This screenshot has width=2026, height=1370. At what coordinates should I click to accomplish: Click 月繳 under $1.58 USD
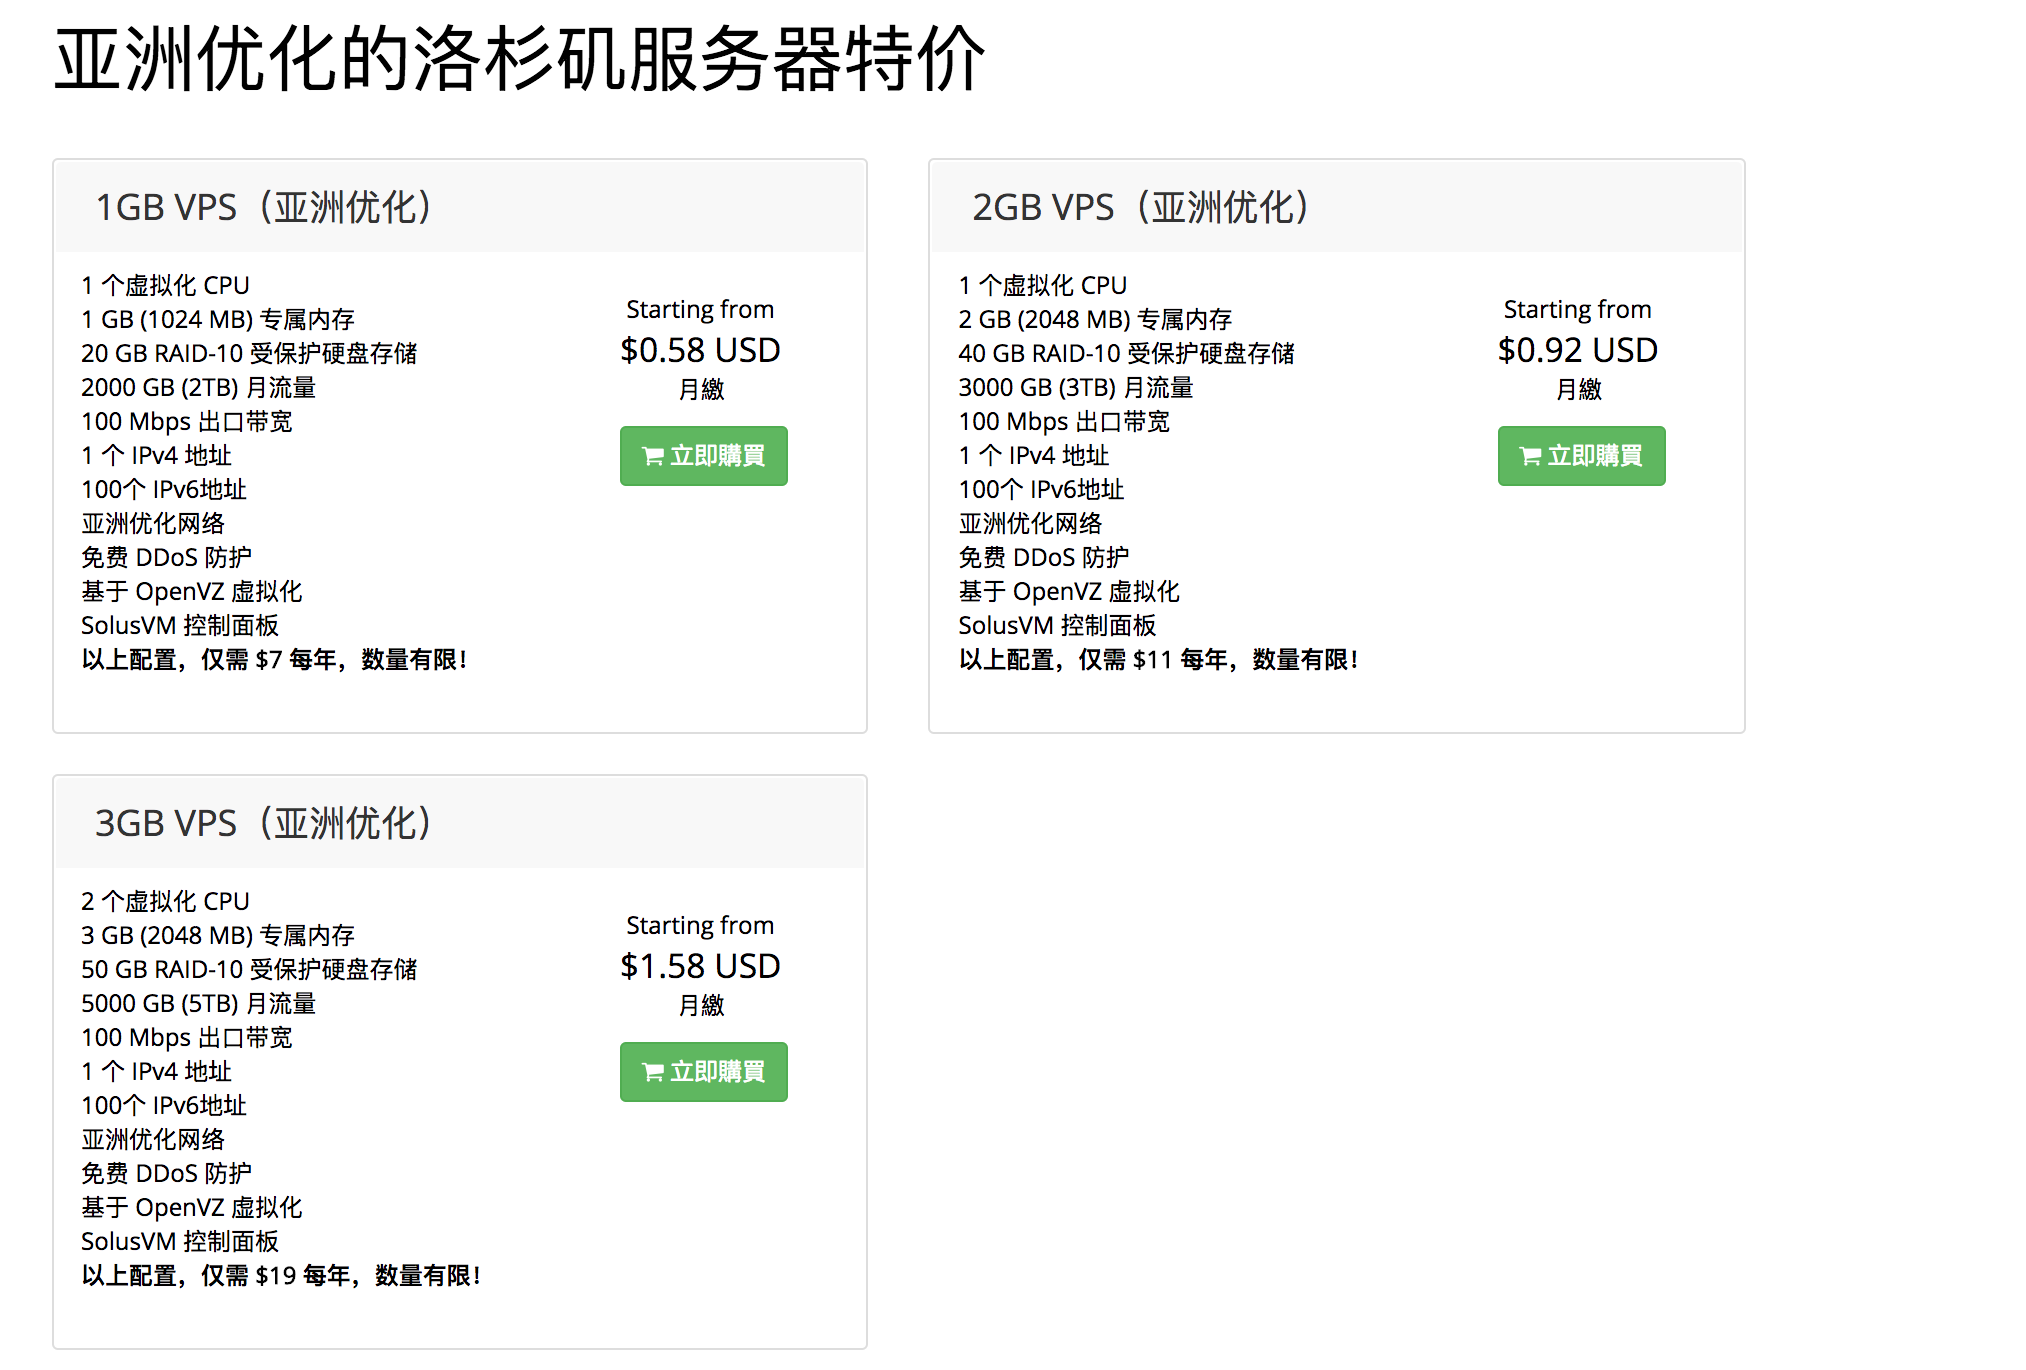point(701,1006)
